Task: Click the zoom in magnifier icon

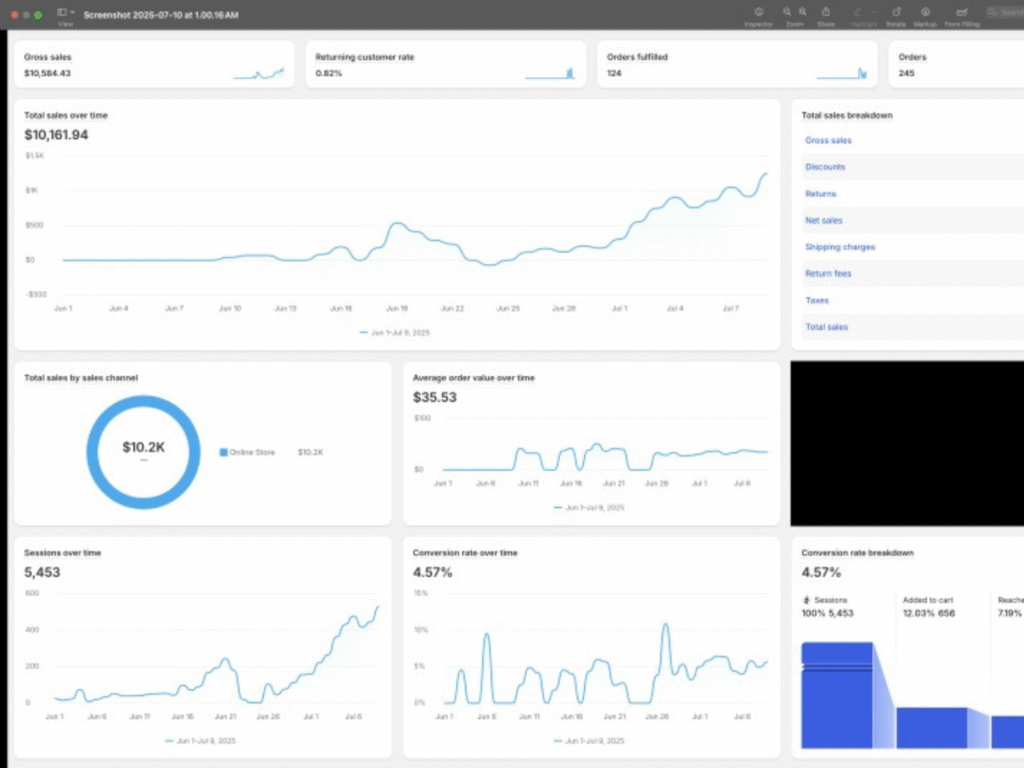Action: (x=803, y=12)
